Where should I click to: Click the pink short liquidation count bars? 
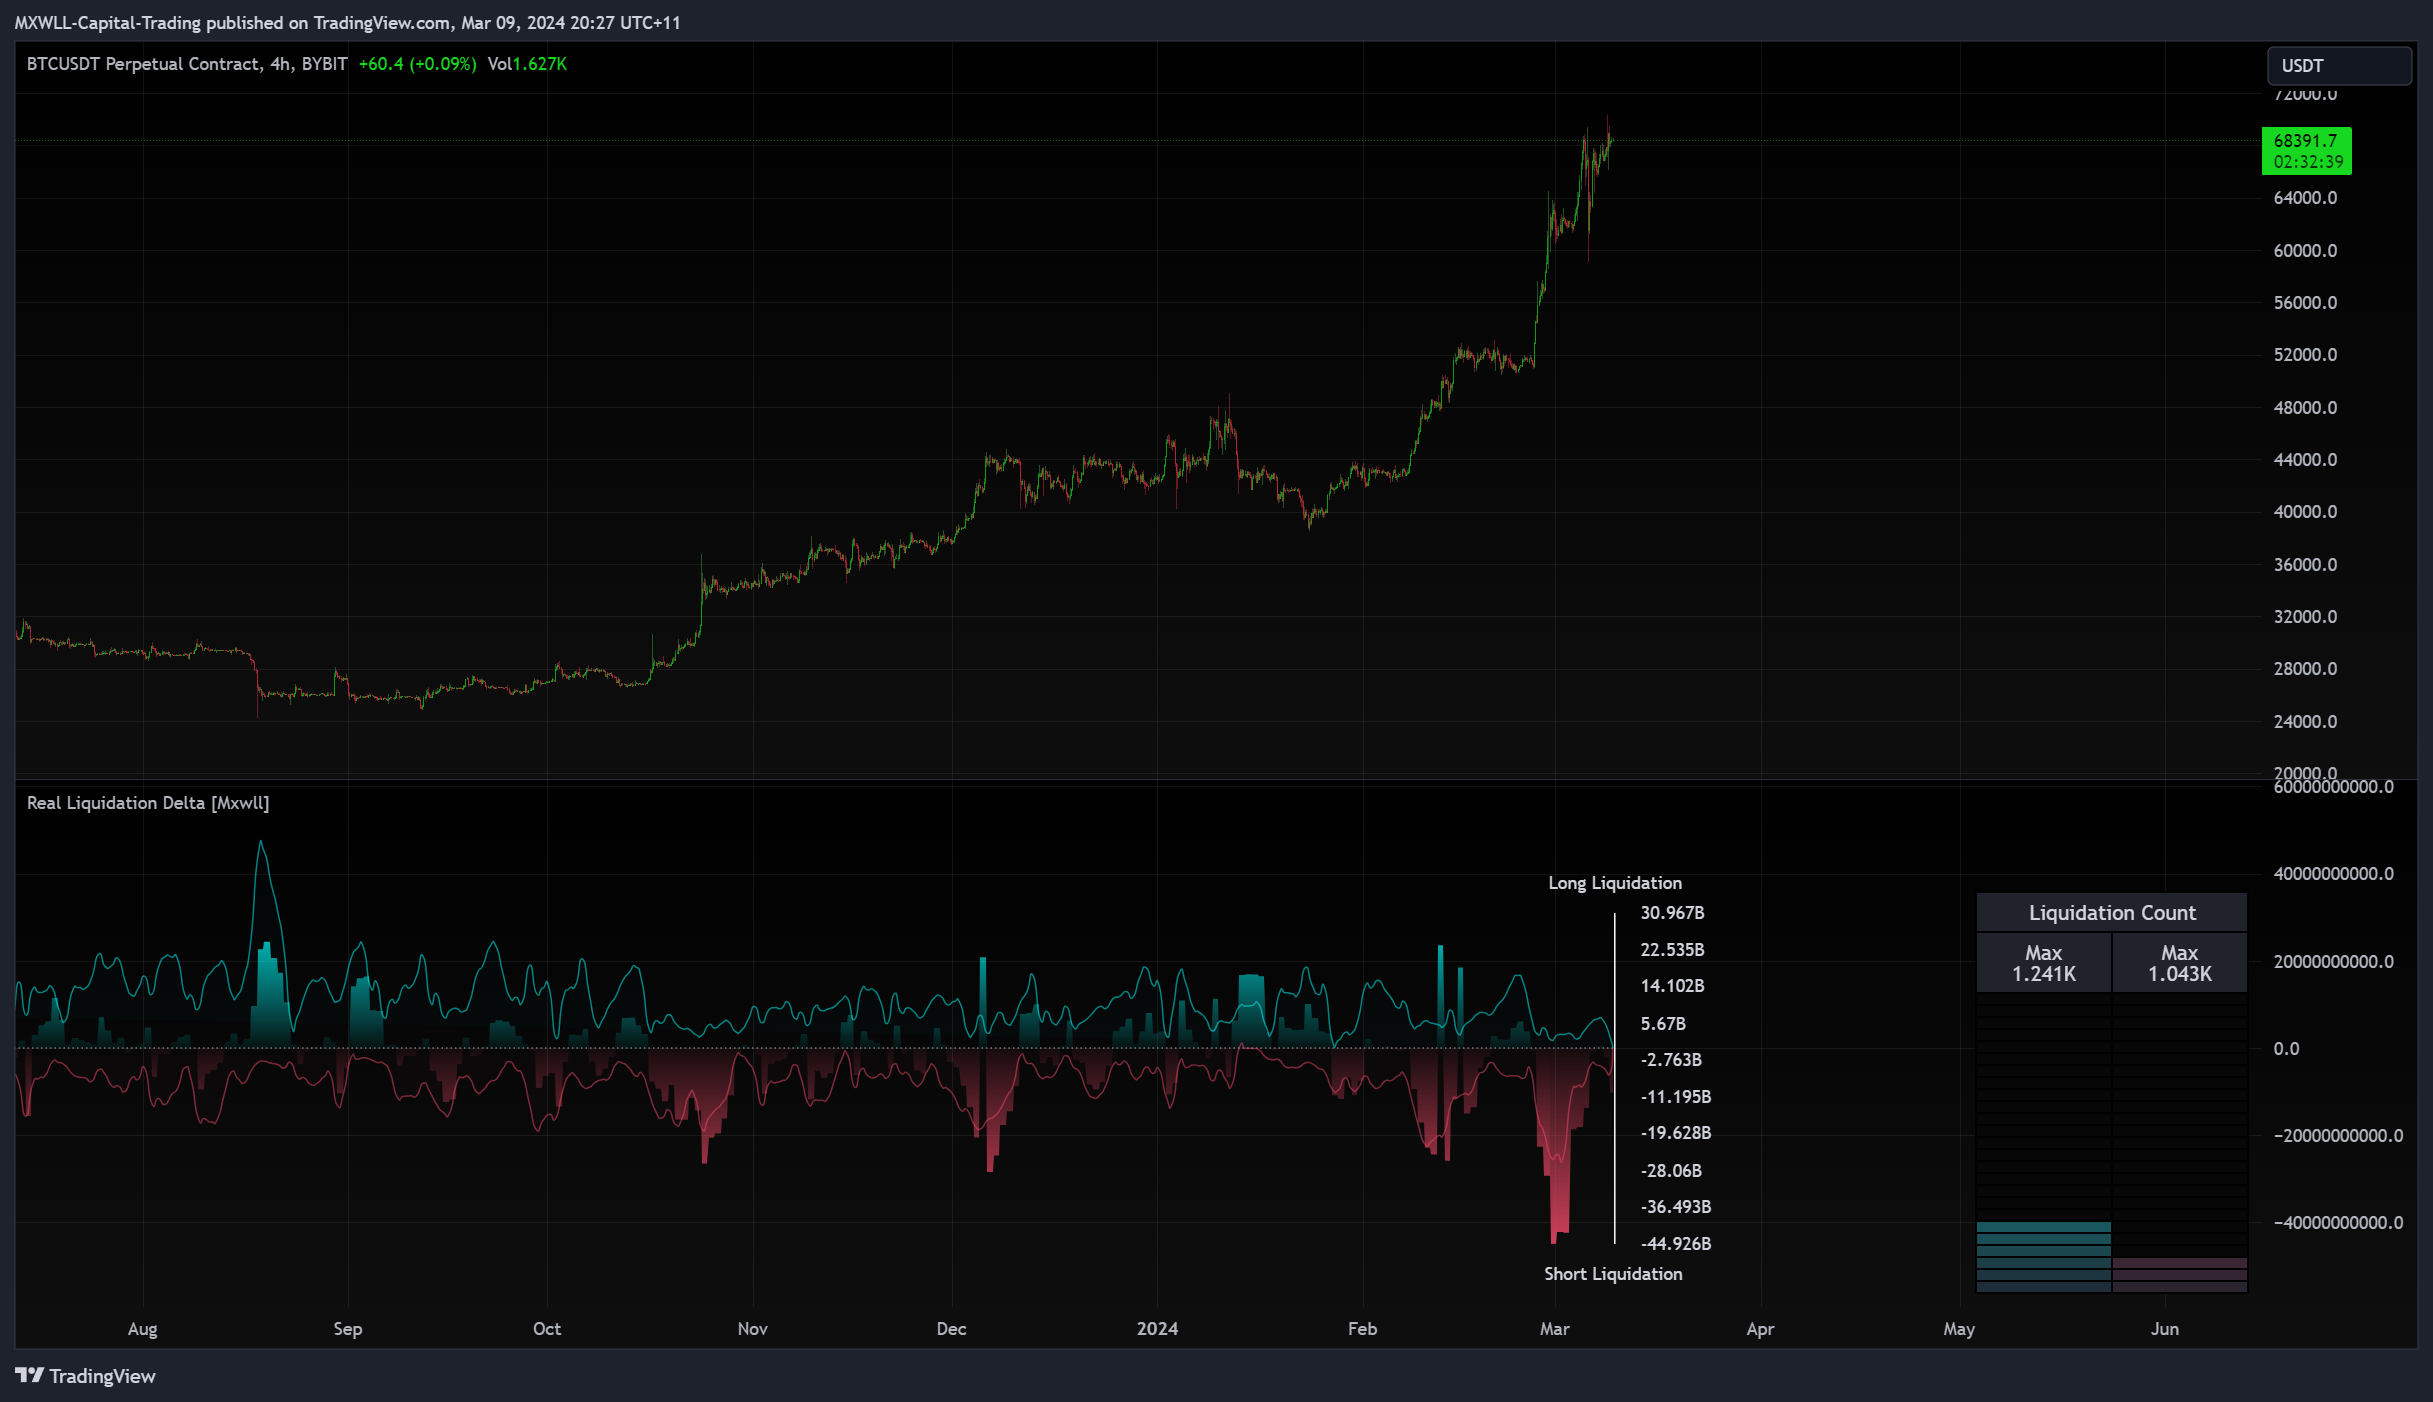[2180, 1275]
